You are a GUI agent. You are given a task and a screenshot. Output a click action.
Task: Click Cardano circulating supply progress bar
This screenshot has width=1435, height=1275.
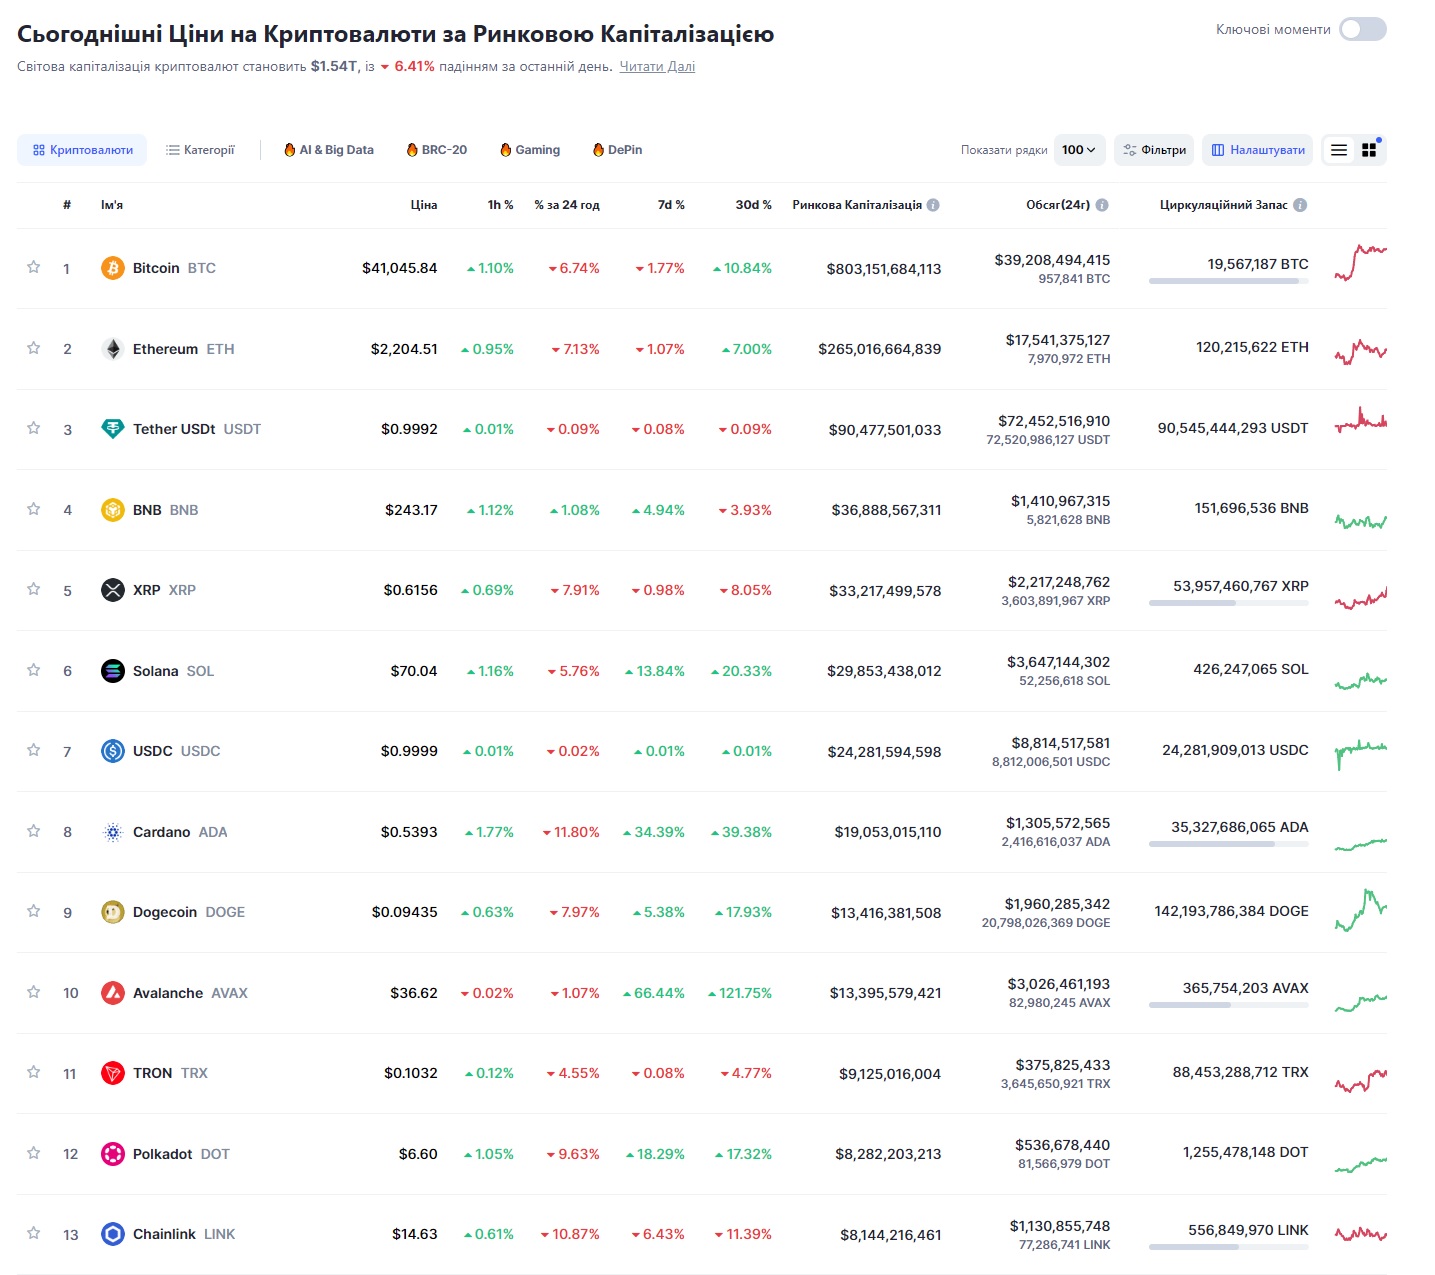pyautogui.click(x=1229, y=844)
